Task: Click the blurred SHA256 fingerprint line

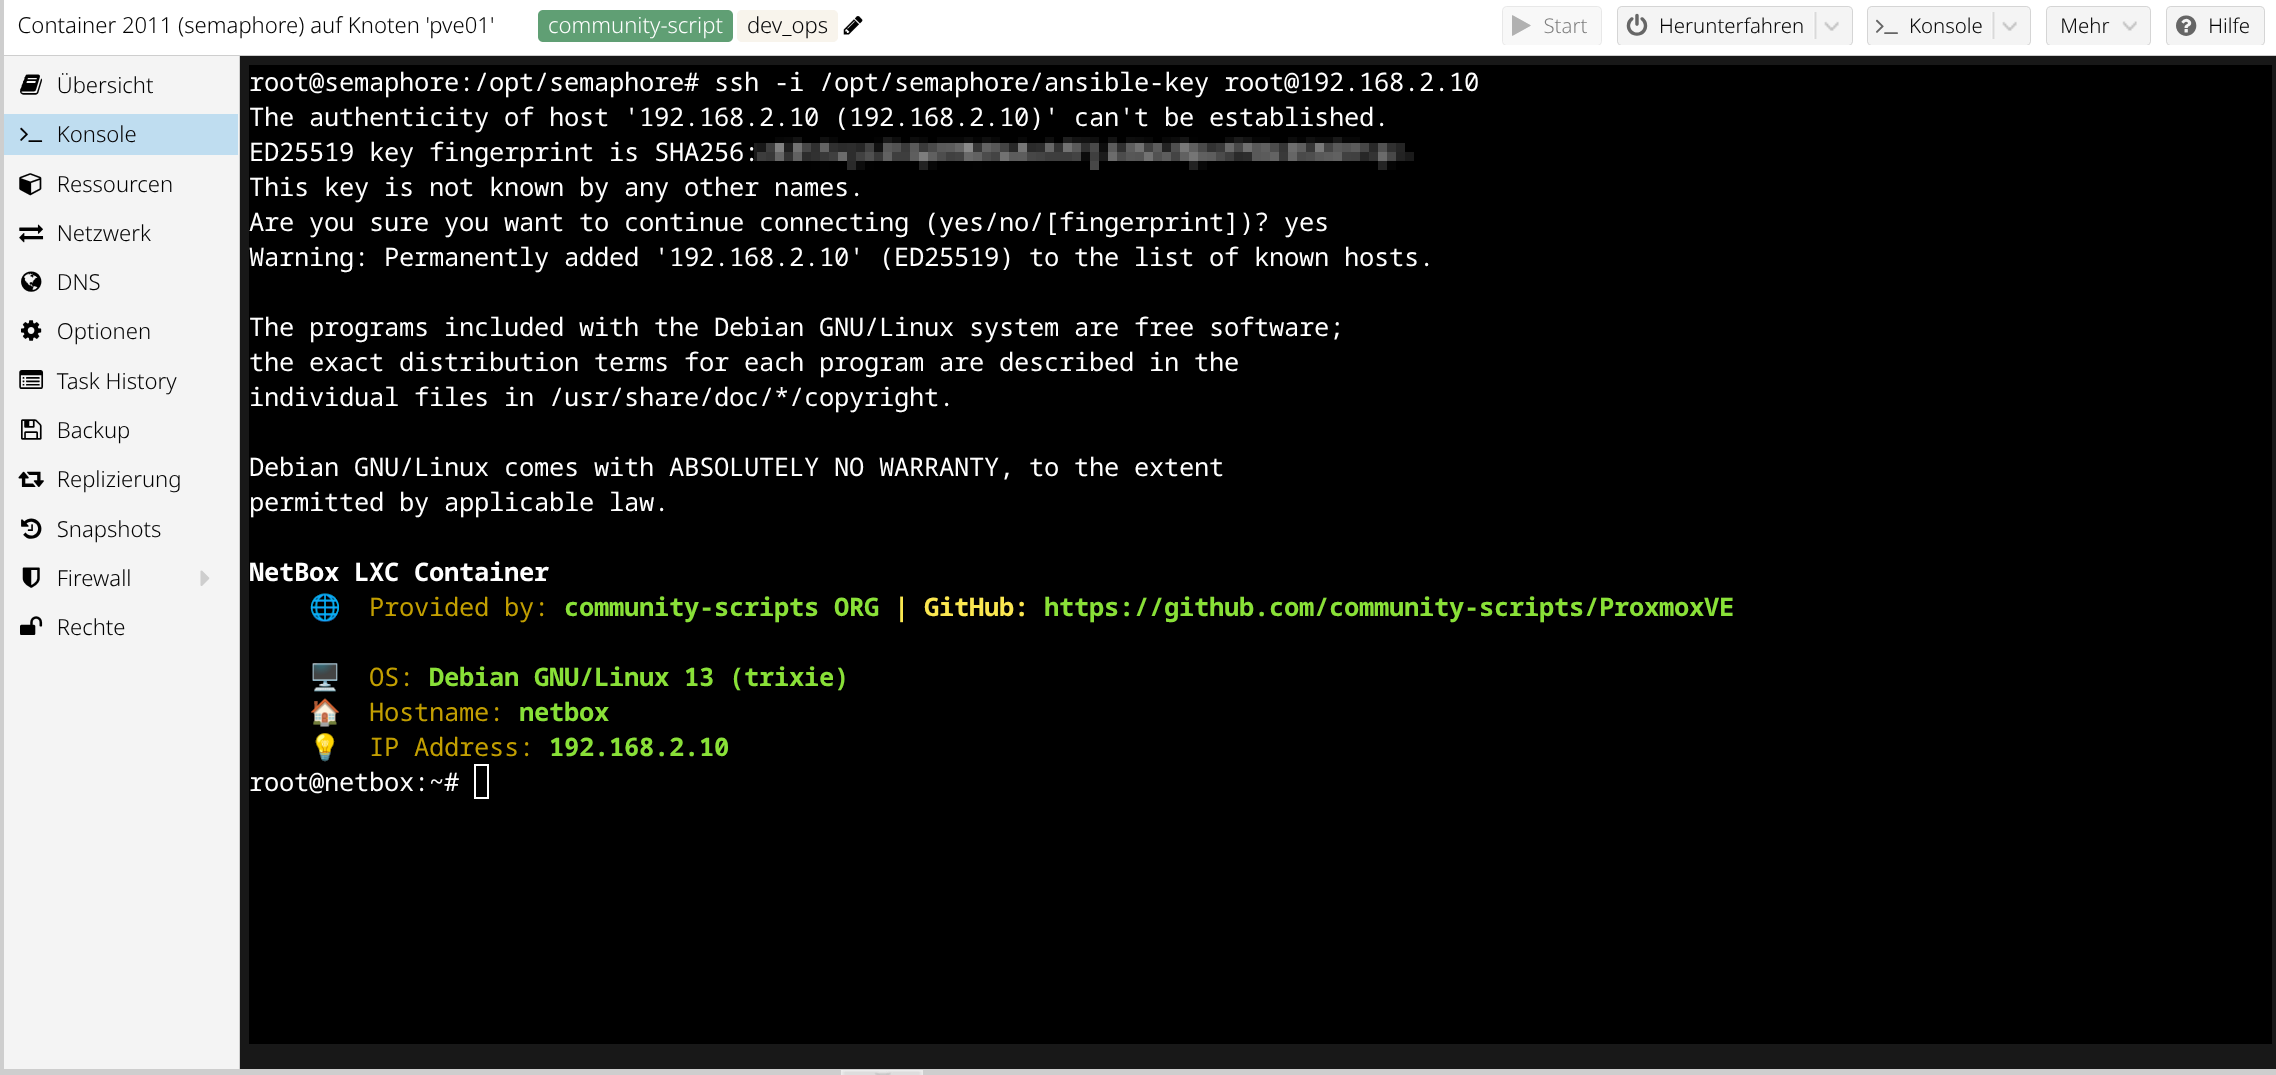Action: [x=830, y=152]
